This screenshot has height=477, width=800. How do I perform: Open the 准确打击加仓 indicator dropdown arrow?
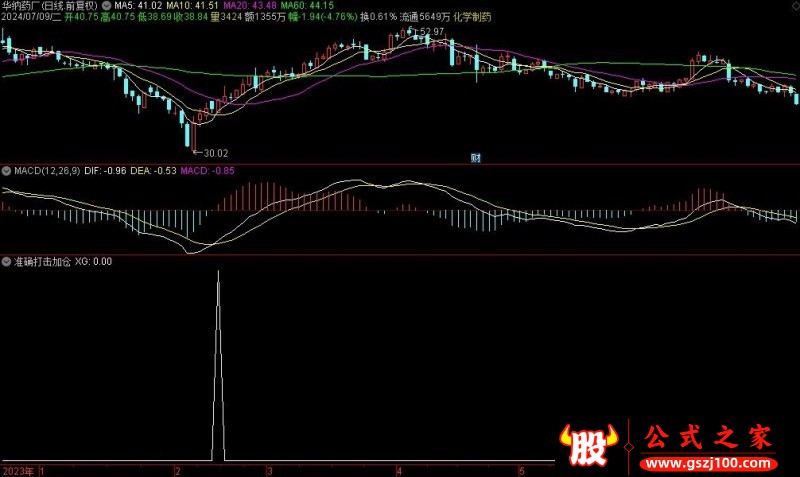click(7, 262)
